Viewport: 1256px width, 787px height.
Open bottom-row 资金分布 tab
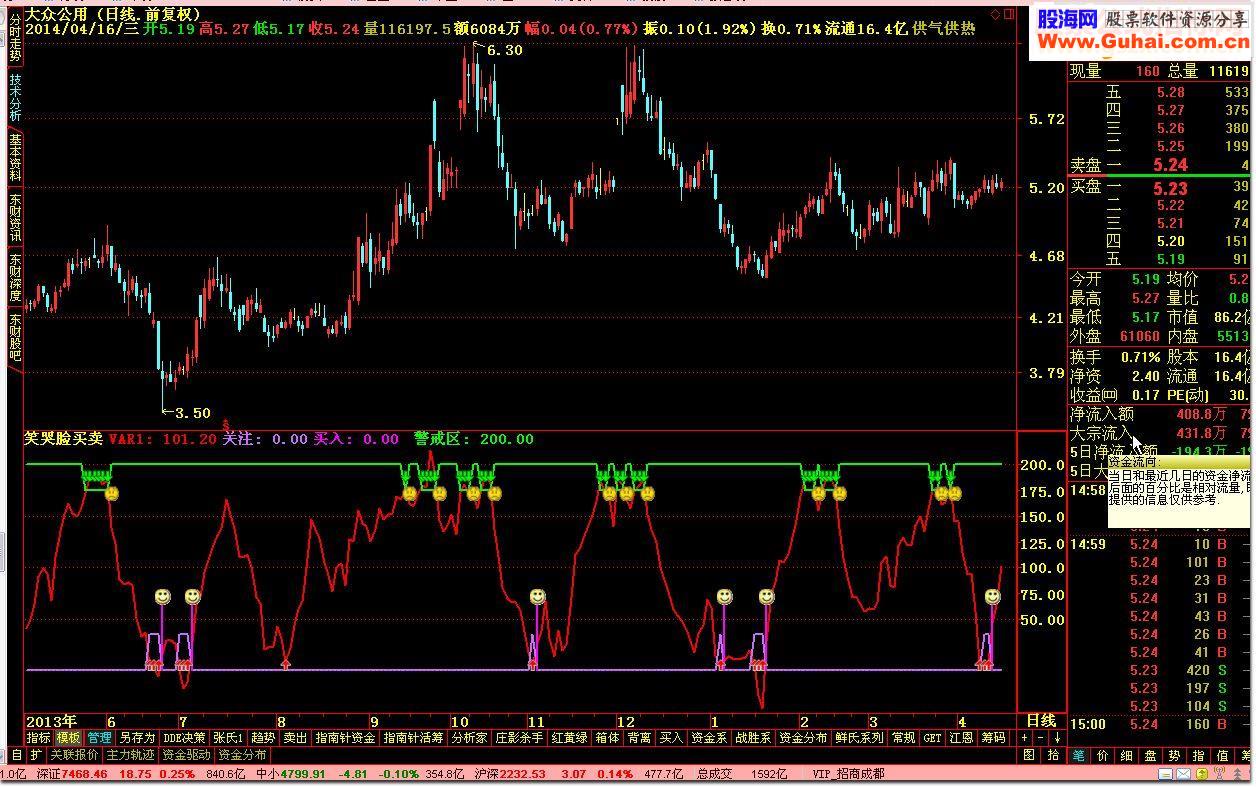pyautogui.click(x=243, y=755)
